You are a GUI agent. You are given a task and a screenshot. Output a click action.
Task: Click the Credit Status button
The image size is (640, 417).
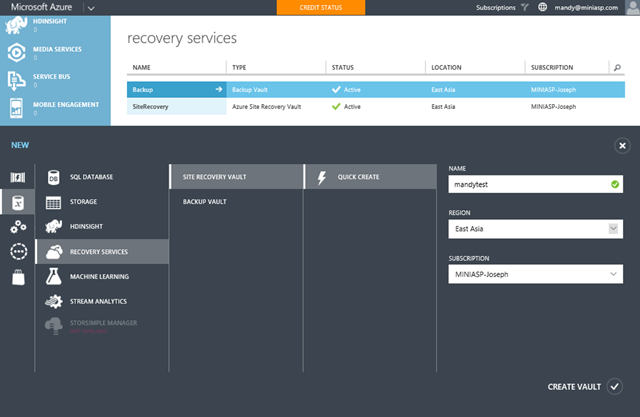tap(321, 7)
